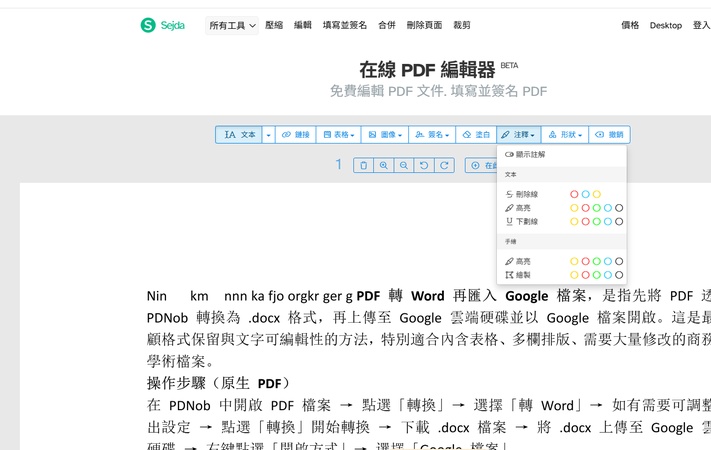Choose 裁剪 in the top navigation
Viewport: 711px width, 450px height.
click(462, 25)
